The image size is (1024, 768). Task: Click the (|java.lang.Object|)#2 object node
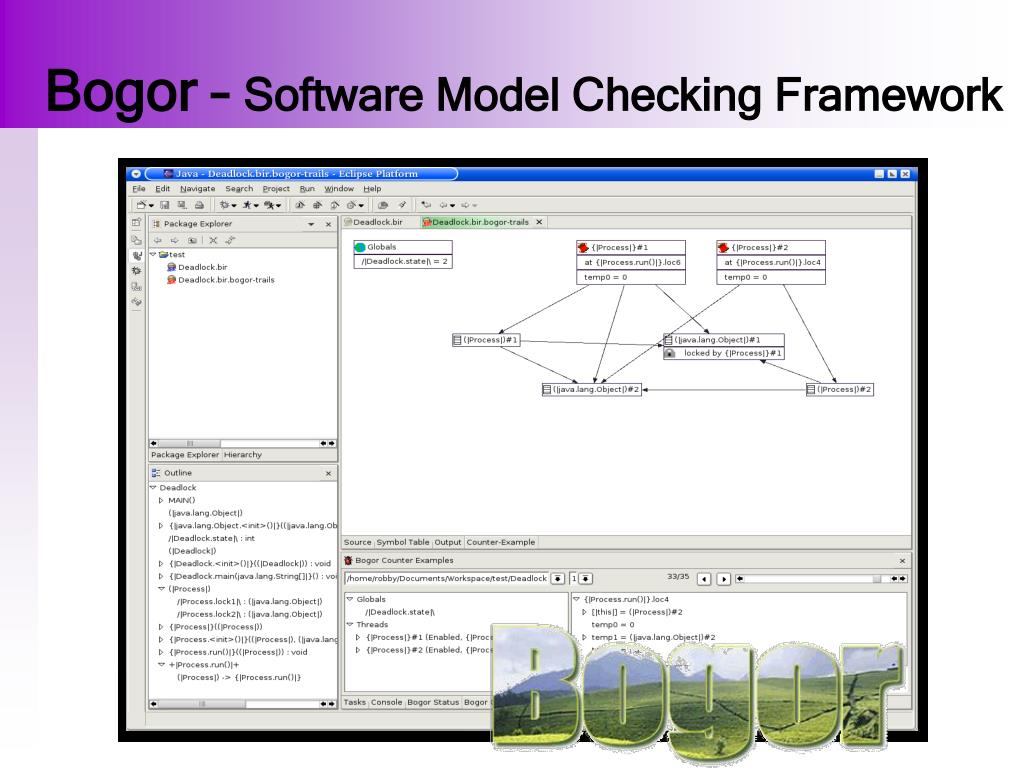click(x=592, y=389)
